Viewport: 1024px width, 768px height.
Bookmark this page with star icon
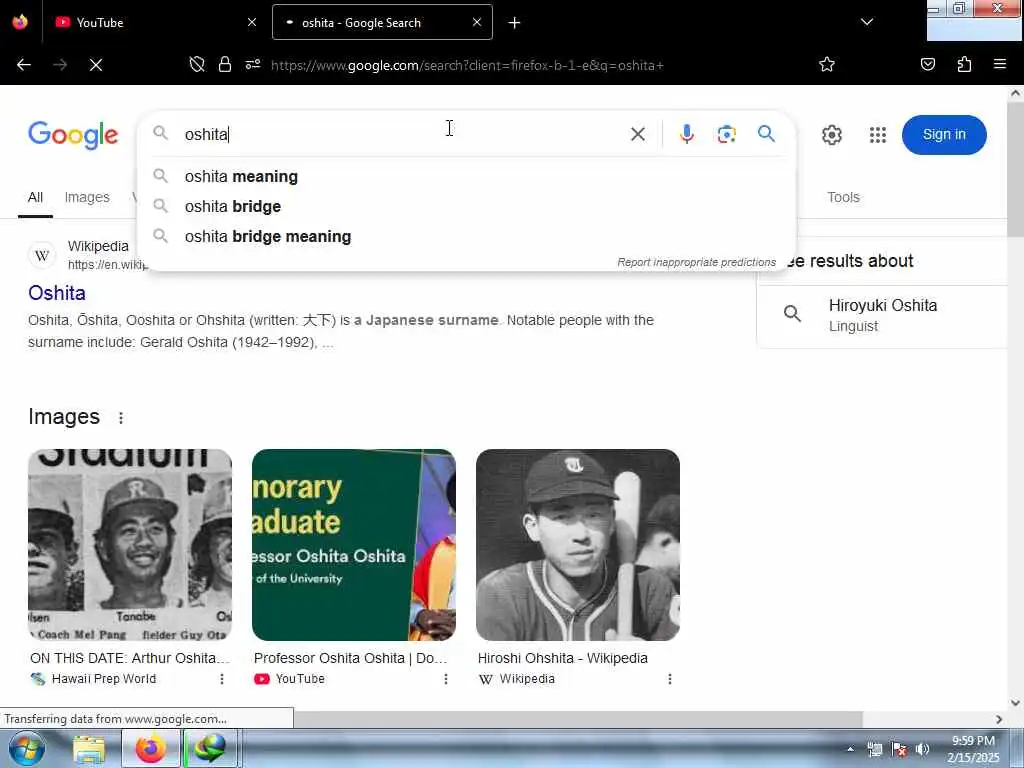(x=827, y=65)
